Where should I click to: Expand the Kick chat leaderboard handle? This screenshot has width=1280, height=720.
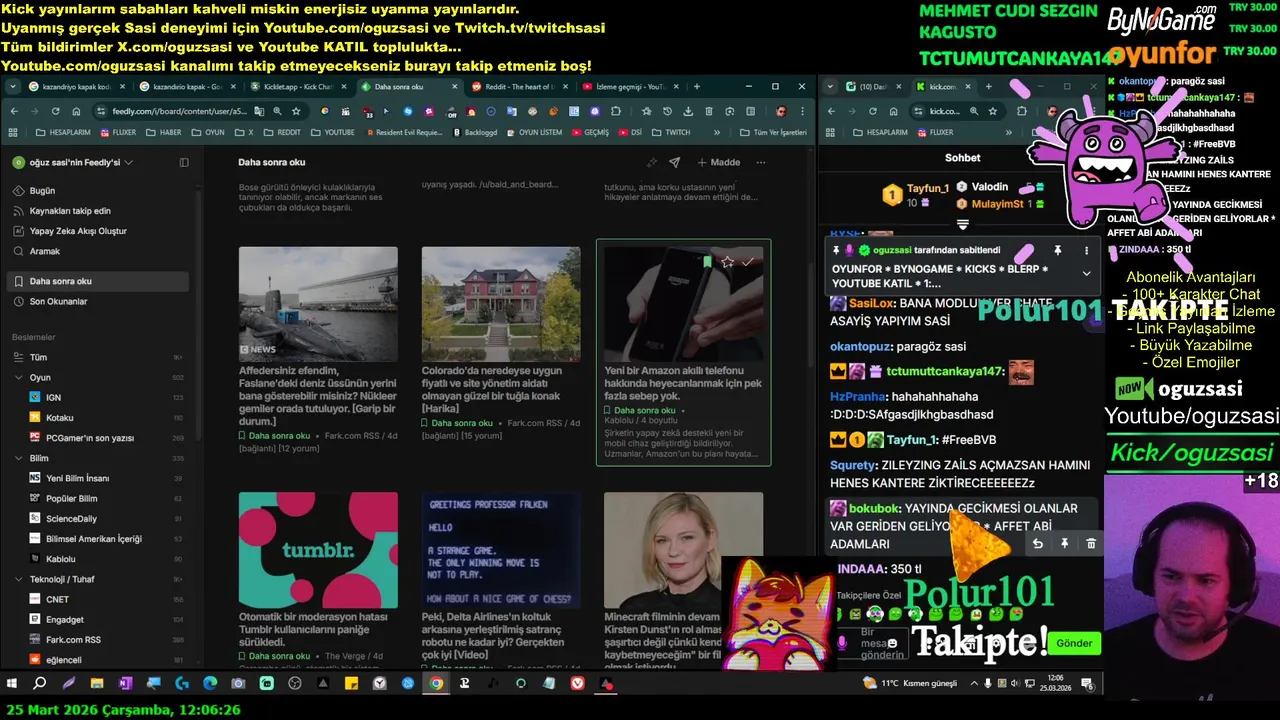(962, 224)
